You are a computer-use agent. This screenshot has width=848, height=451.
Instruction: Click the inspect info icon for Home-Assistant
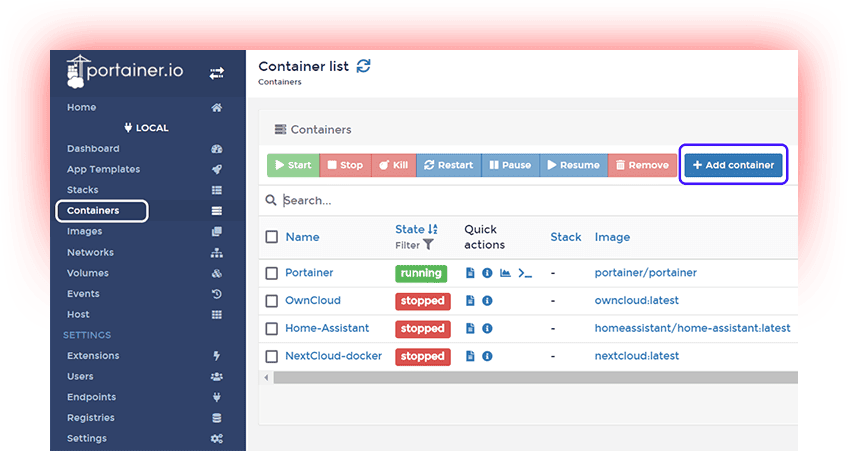pyautogui.click(x=487, y=328)
